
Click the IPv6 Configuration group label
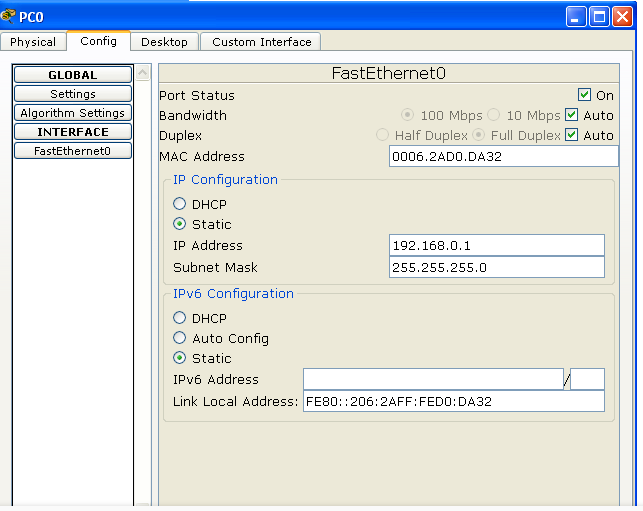click(233, 294)
